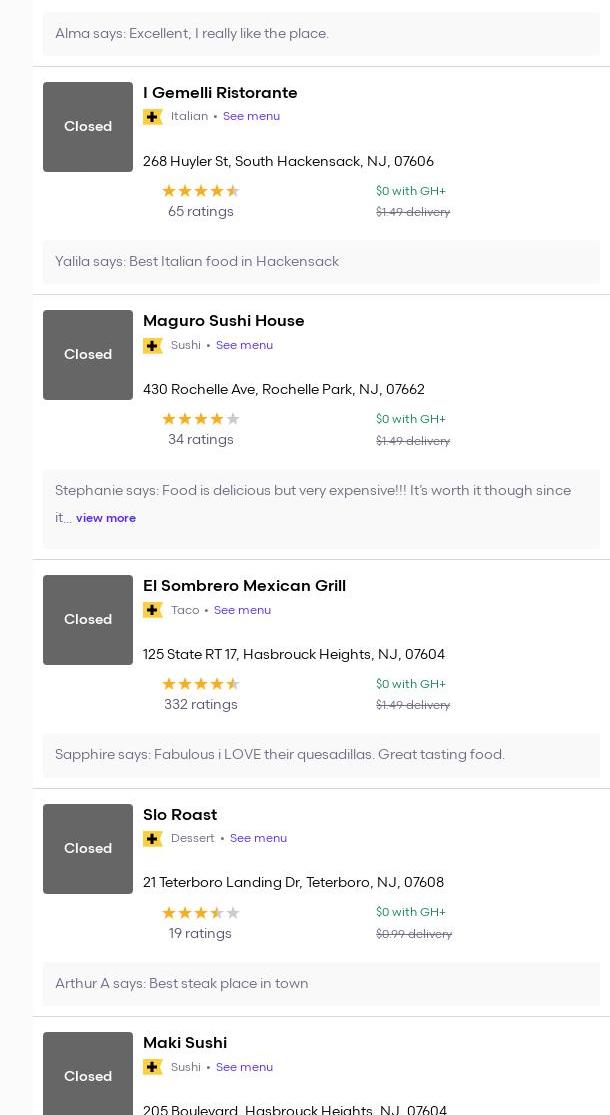Open El Sombrero Mexican Grill title
The image size is (610, 1115).
(244, 586)
